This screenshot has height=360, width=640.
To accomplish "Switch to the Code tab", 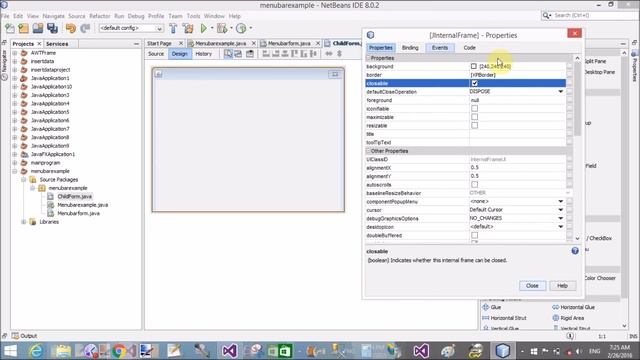I will pyautogui.click(x=469, y=48).
